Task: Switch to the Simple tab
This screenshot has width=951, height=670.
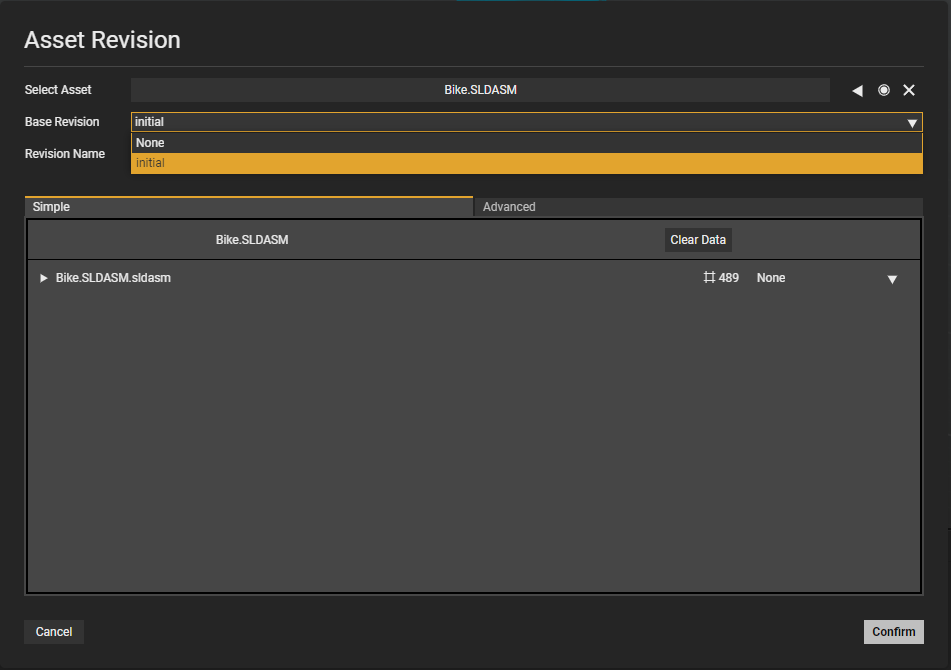Action: [x=249, y=207]
